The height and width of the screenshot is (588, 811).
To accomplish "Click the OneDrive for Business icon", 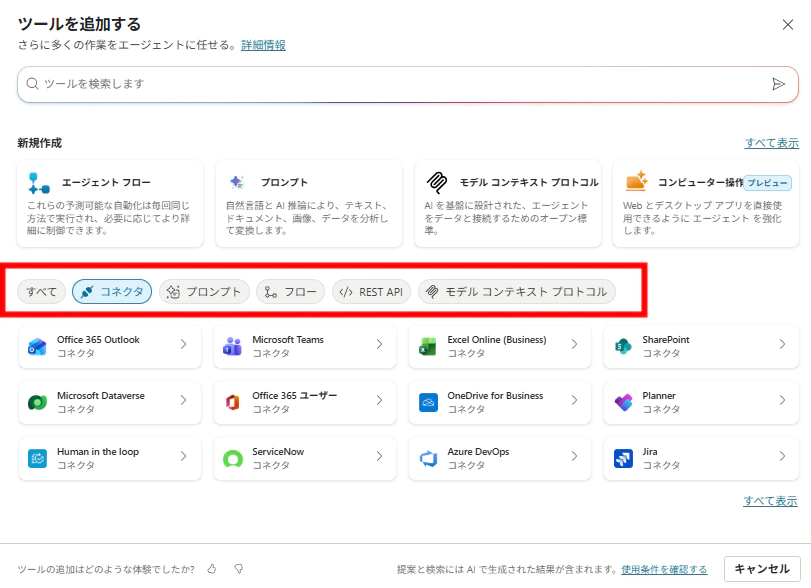I will (x=428, y=402).
